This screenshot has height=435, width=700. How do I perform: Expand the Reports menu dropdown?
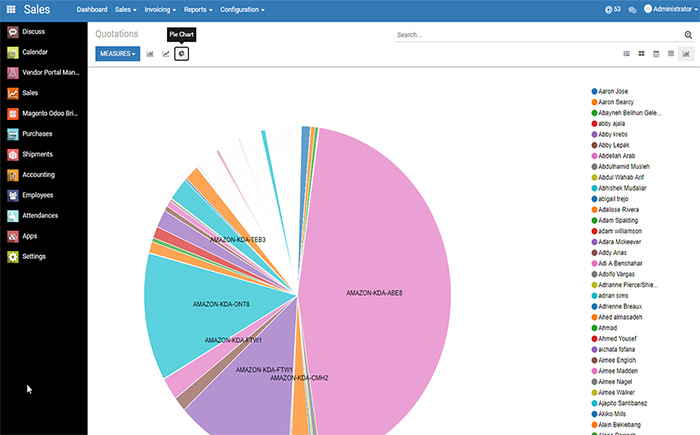click(x=198, y=9)
